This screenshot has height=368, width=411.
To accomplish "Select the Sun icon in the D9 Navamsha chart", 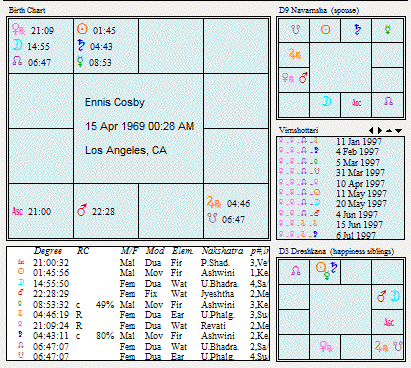I will point(326,30).
